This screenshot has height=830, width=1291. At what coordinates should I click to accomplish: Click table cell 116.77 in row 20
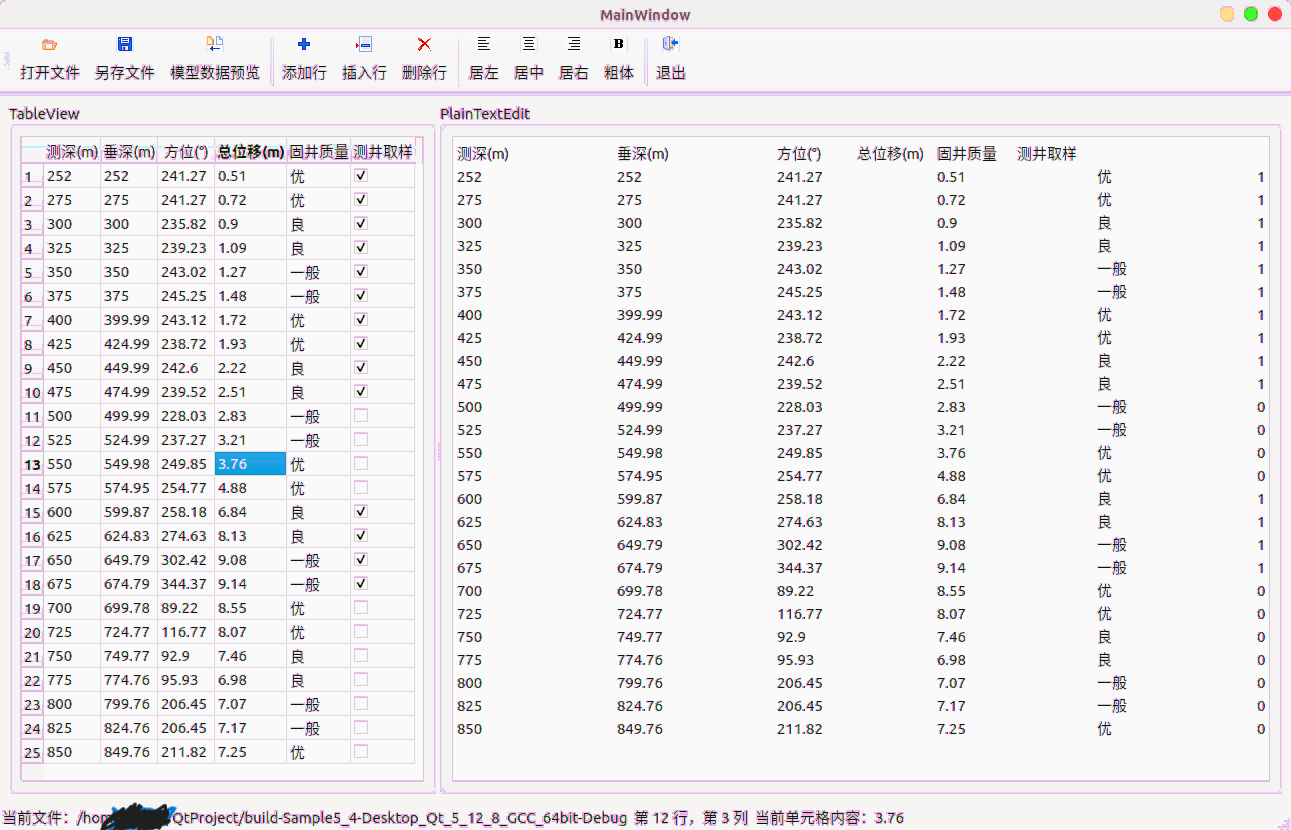186,632
